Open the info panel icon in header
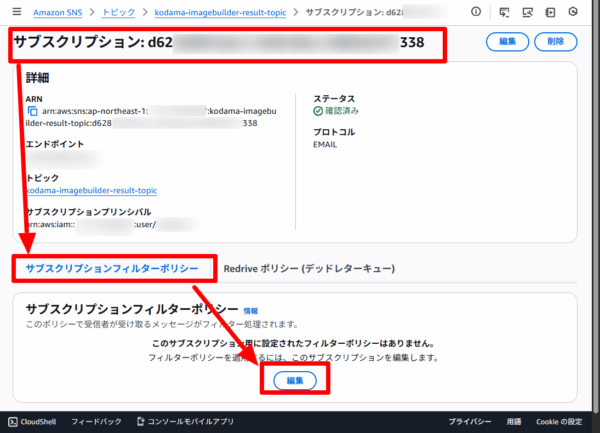600x433 pixels. point(476,12)
